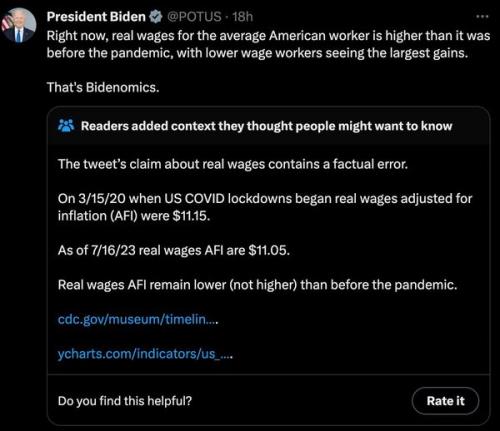Click the That's Bidenomics text line
The width and height of the screenshot is (500, 431).
pos(103,87)
